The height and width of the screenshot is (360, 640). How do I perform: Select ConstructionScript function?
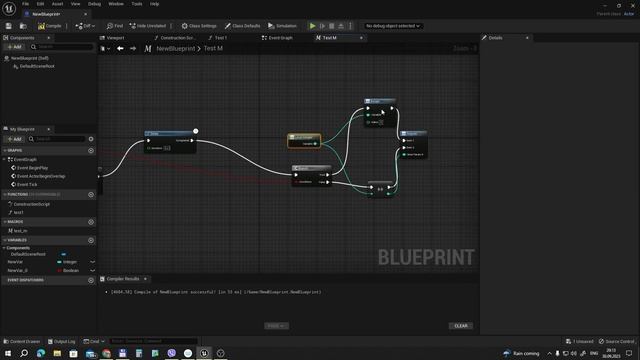[29, 204]
